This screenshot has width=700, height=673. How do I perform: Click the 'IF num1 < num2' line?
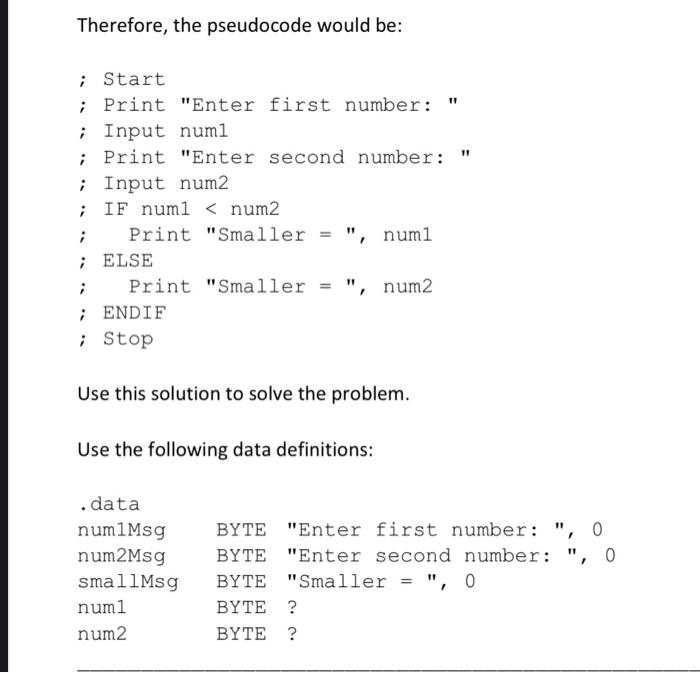pos(179,209)
